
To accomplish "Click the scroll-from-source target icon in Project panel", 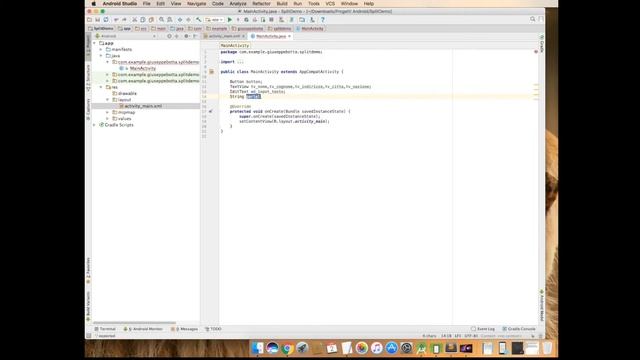I will click(x=169, y=36).
